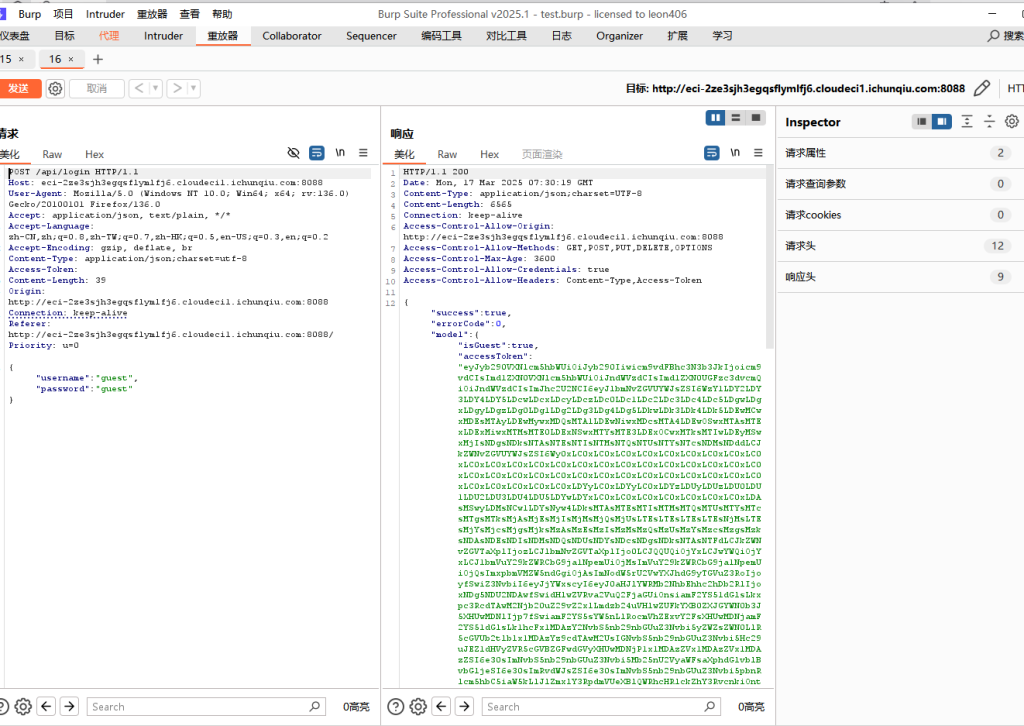1024x726 pixels.
Task: Edit target with the pencil icon
Action: pos(982,88)
